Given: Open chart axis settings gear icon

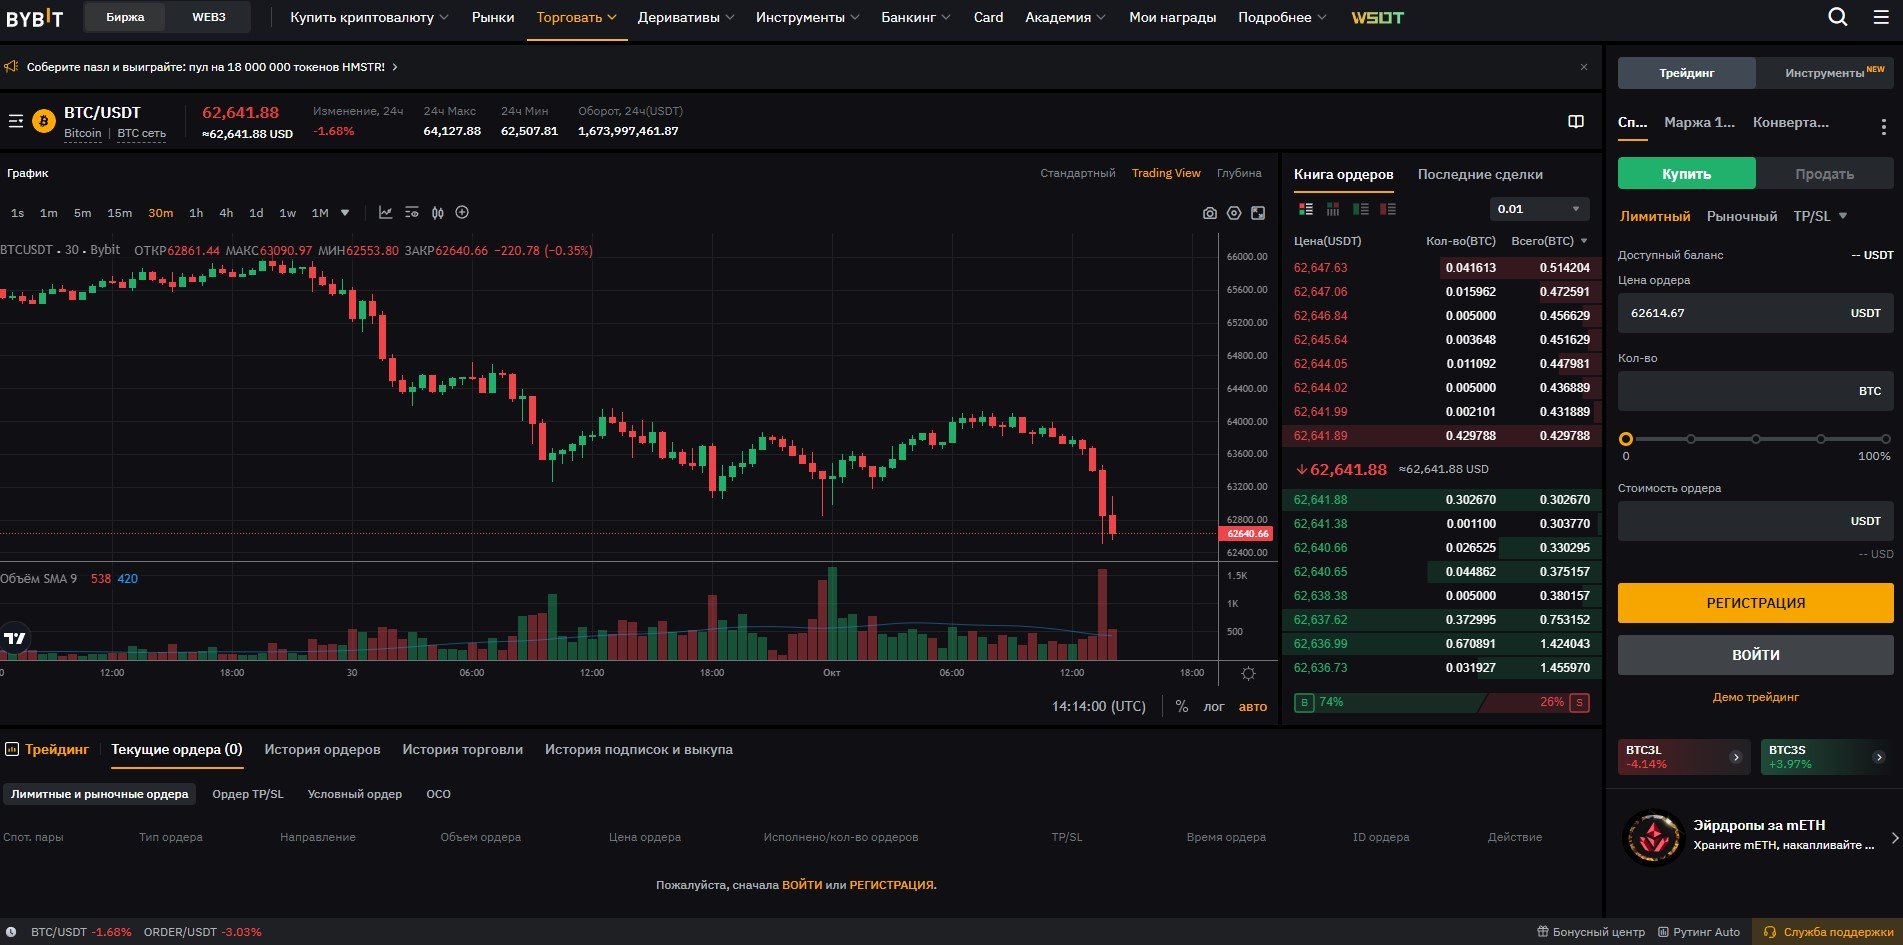Looking at the screenshot, I should pyautogui.click(x=1248, y=674).
